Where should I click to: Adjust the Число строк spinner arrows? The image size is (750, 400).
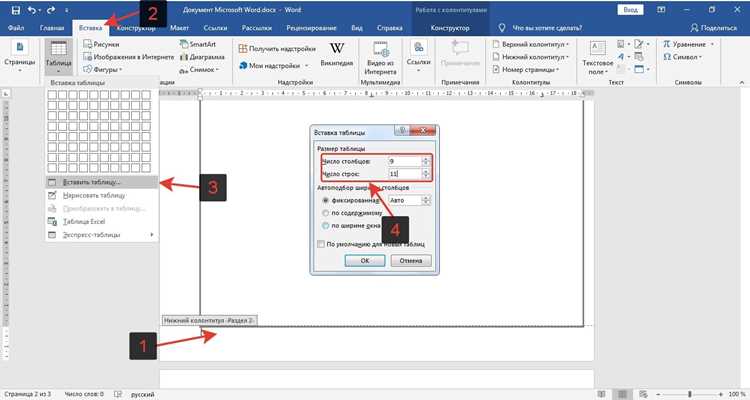[x=426, y=174]
